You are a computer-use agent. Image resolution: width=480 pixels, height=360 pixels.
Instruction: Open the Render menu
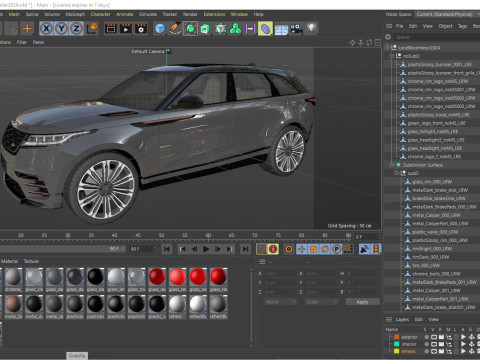(190, 14)
